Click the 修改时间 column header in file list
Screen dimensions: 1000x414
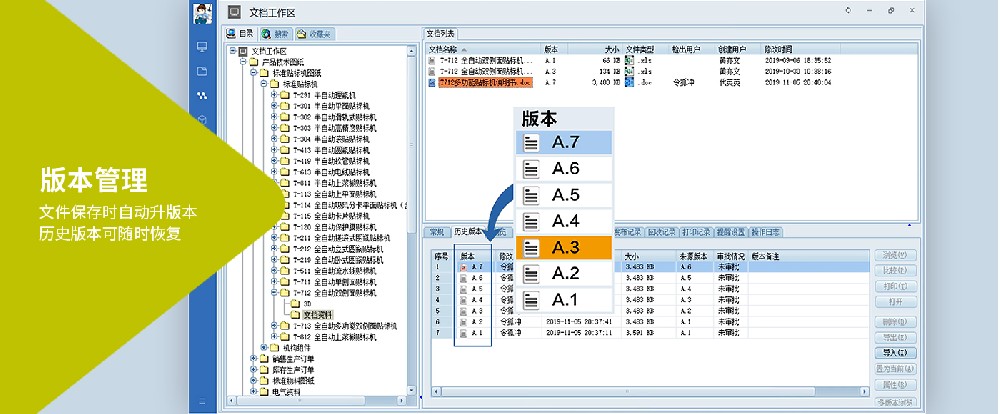[x=801, y=49]
